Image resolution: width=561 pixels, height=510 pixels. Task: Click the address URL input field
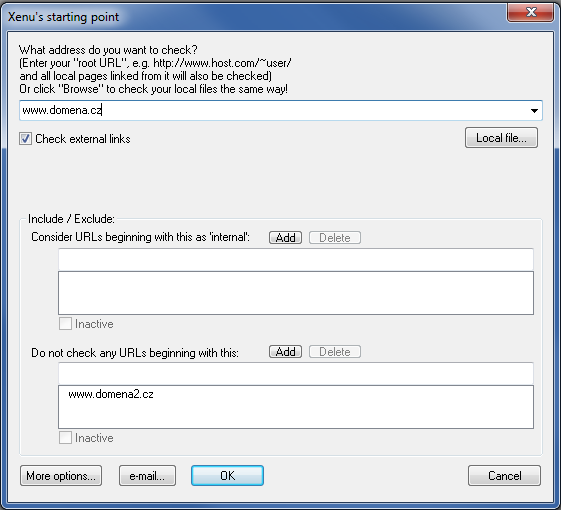[x=274, y=111]
